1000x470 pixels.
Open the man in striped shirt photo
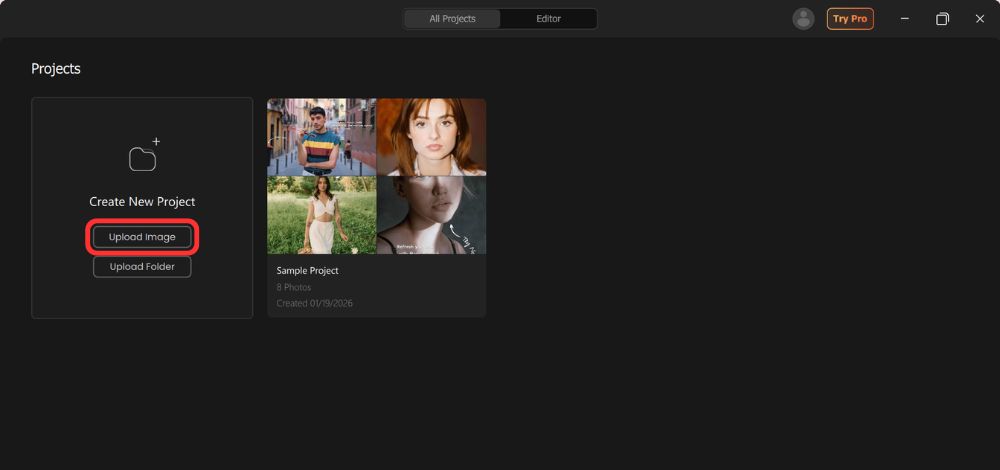(321, 137)
